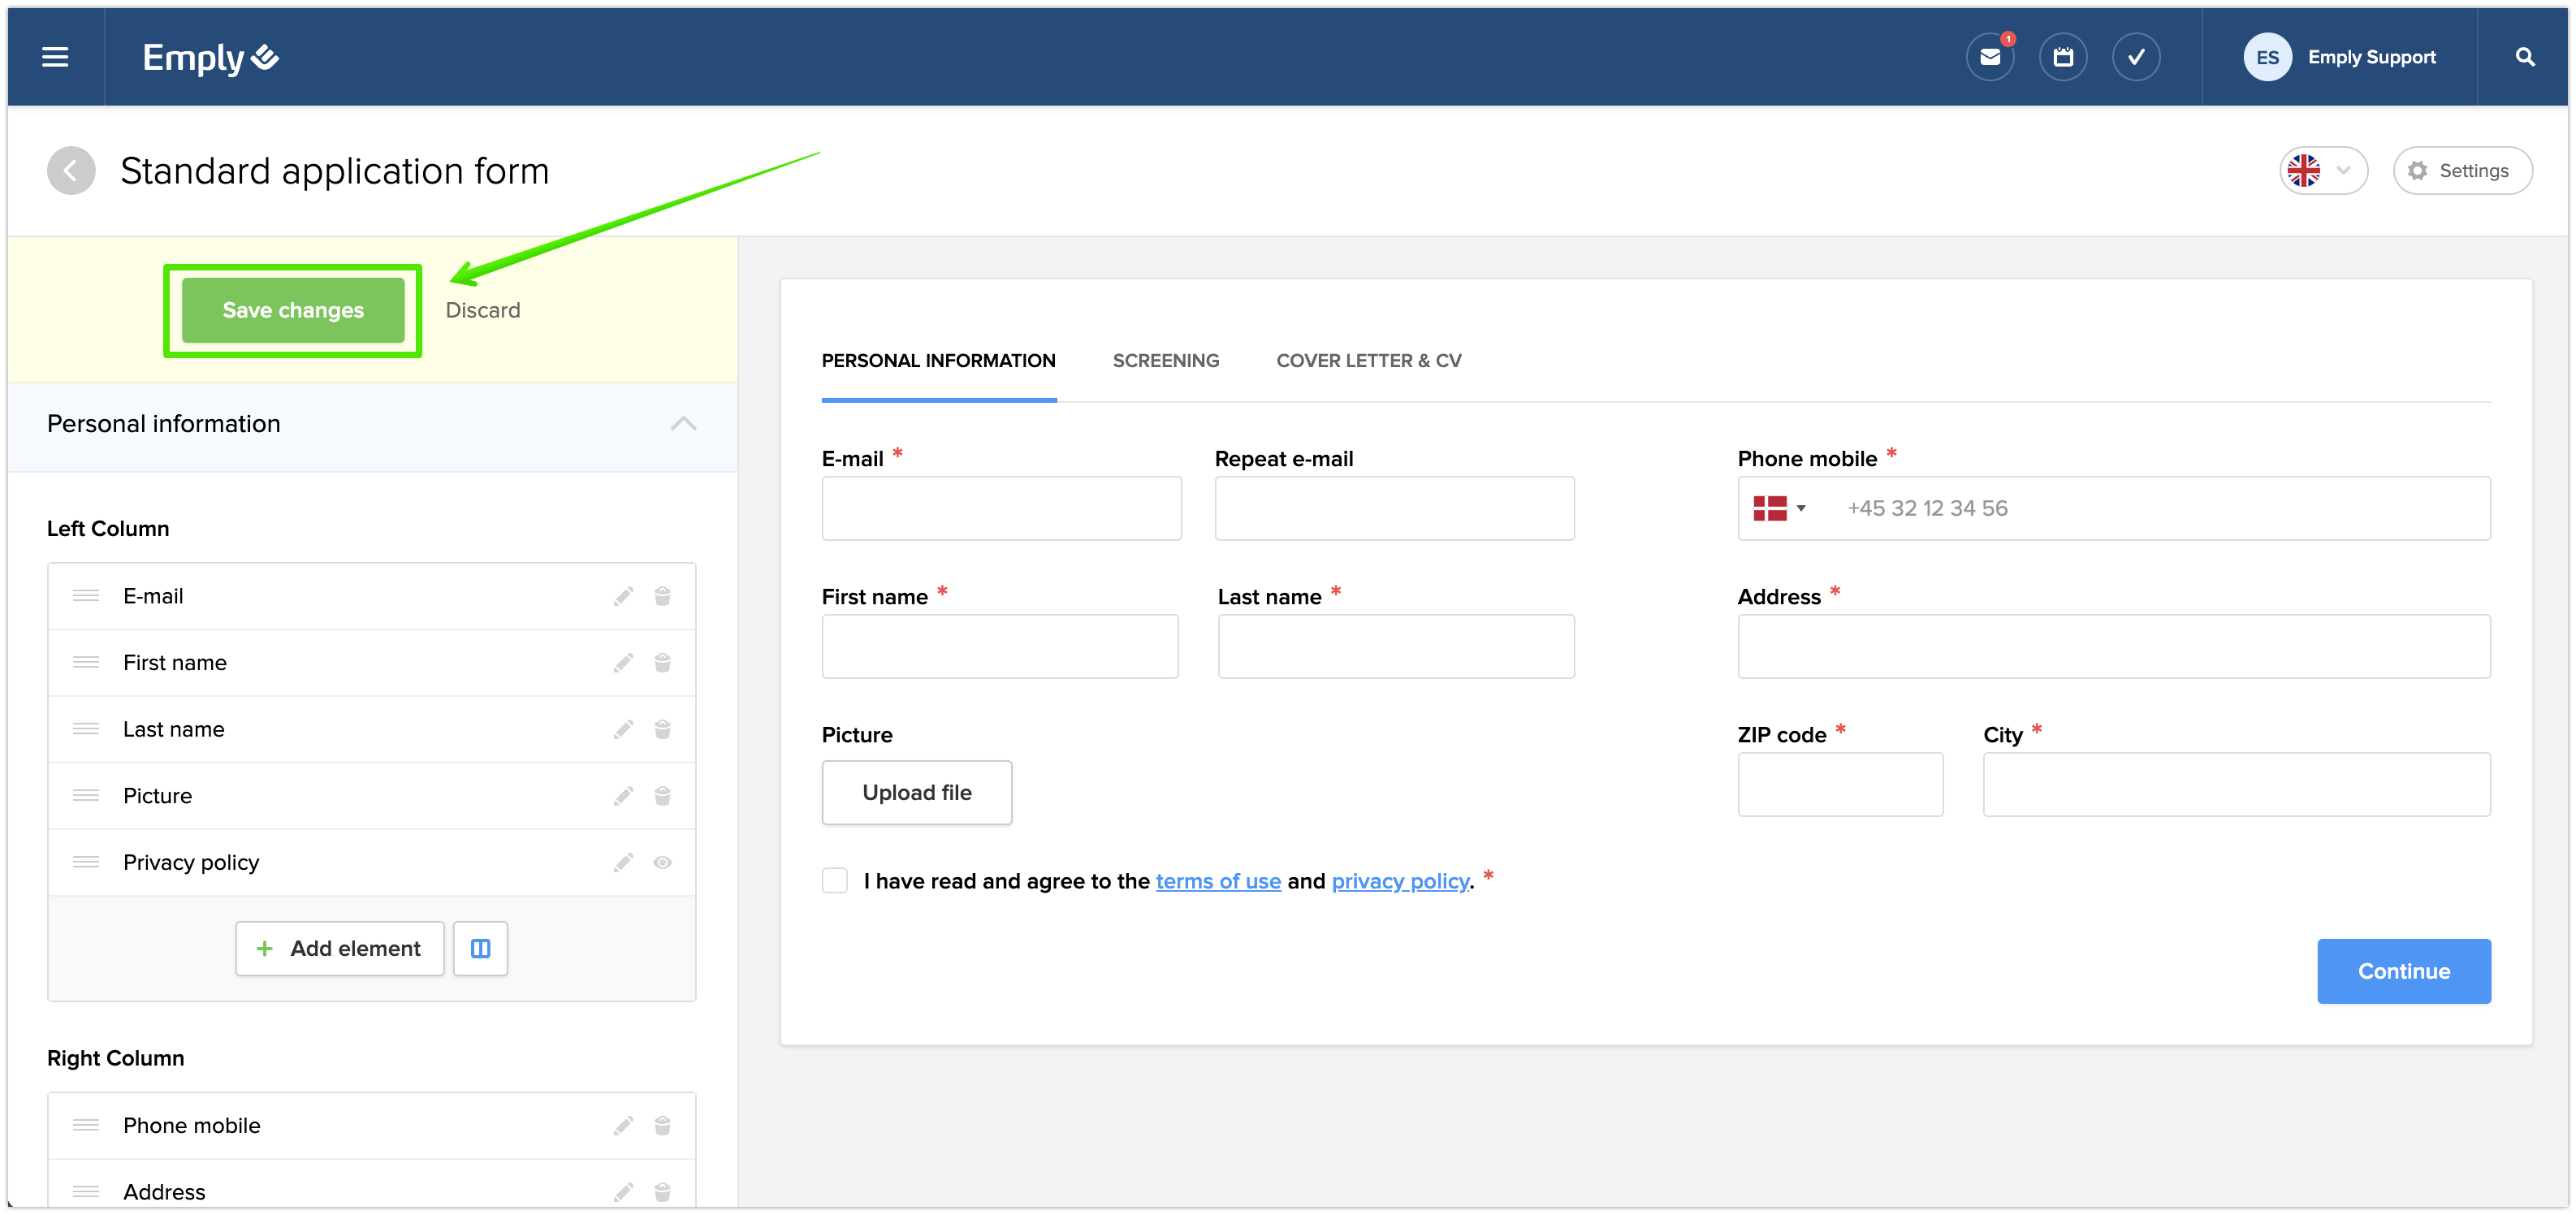The image size is (2576, 1215).
Task: Click the search magnifier icon
Action: (x=2524, y=57)
